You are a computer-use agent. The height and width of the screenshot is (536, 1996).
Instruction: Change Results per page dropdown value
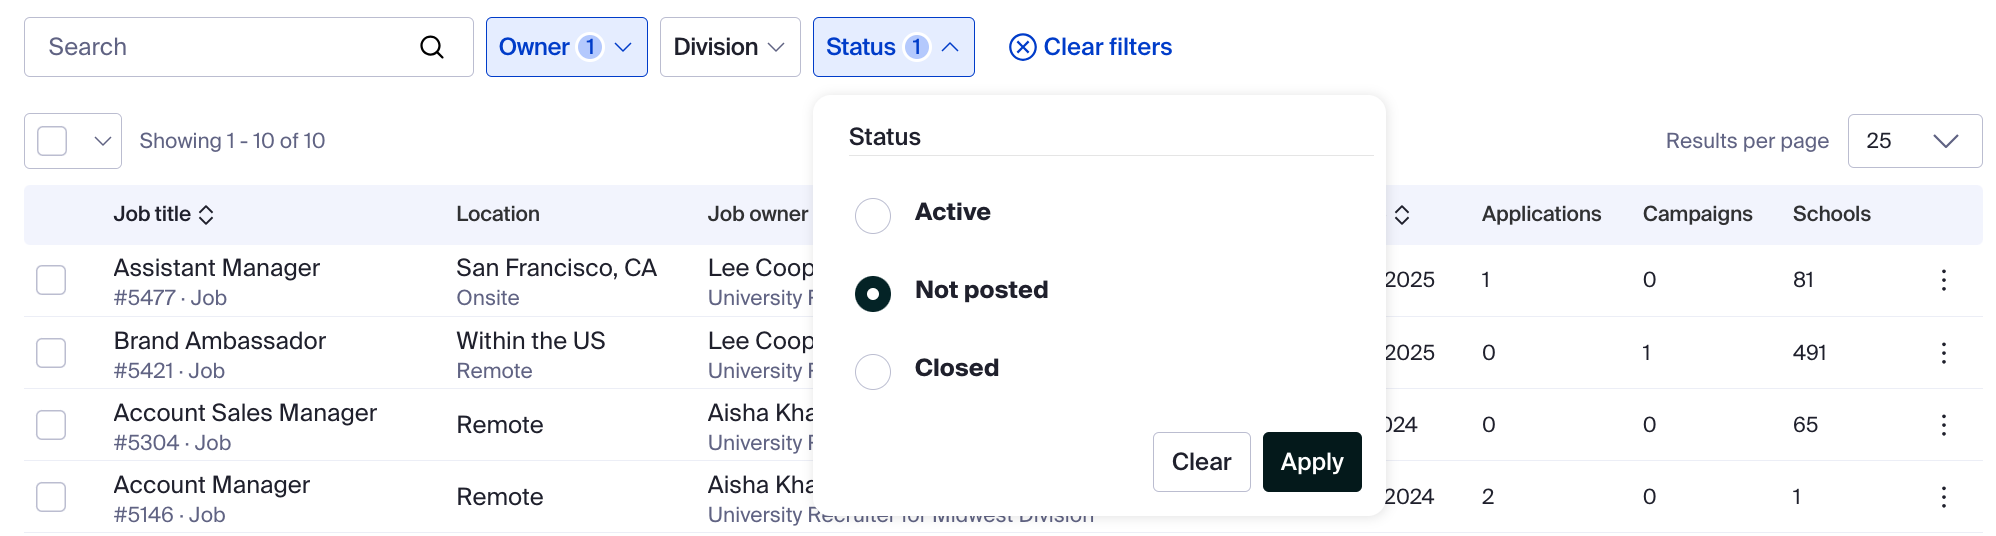[1914, 141]
